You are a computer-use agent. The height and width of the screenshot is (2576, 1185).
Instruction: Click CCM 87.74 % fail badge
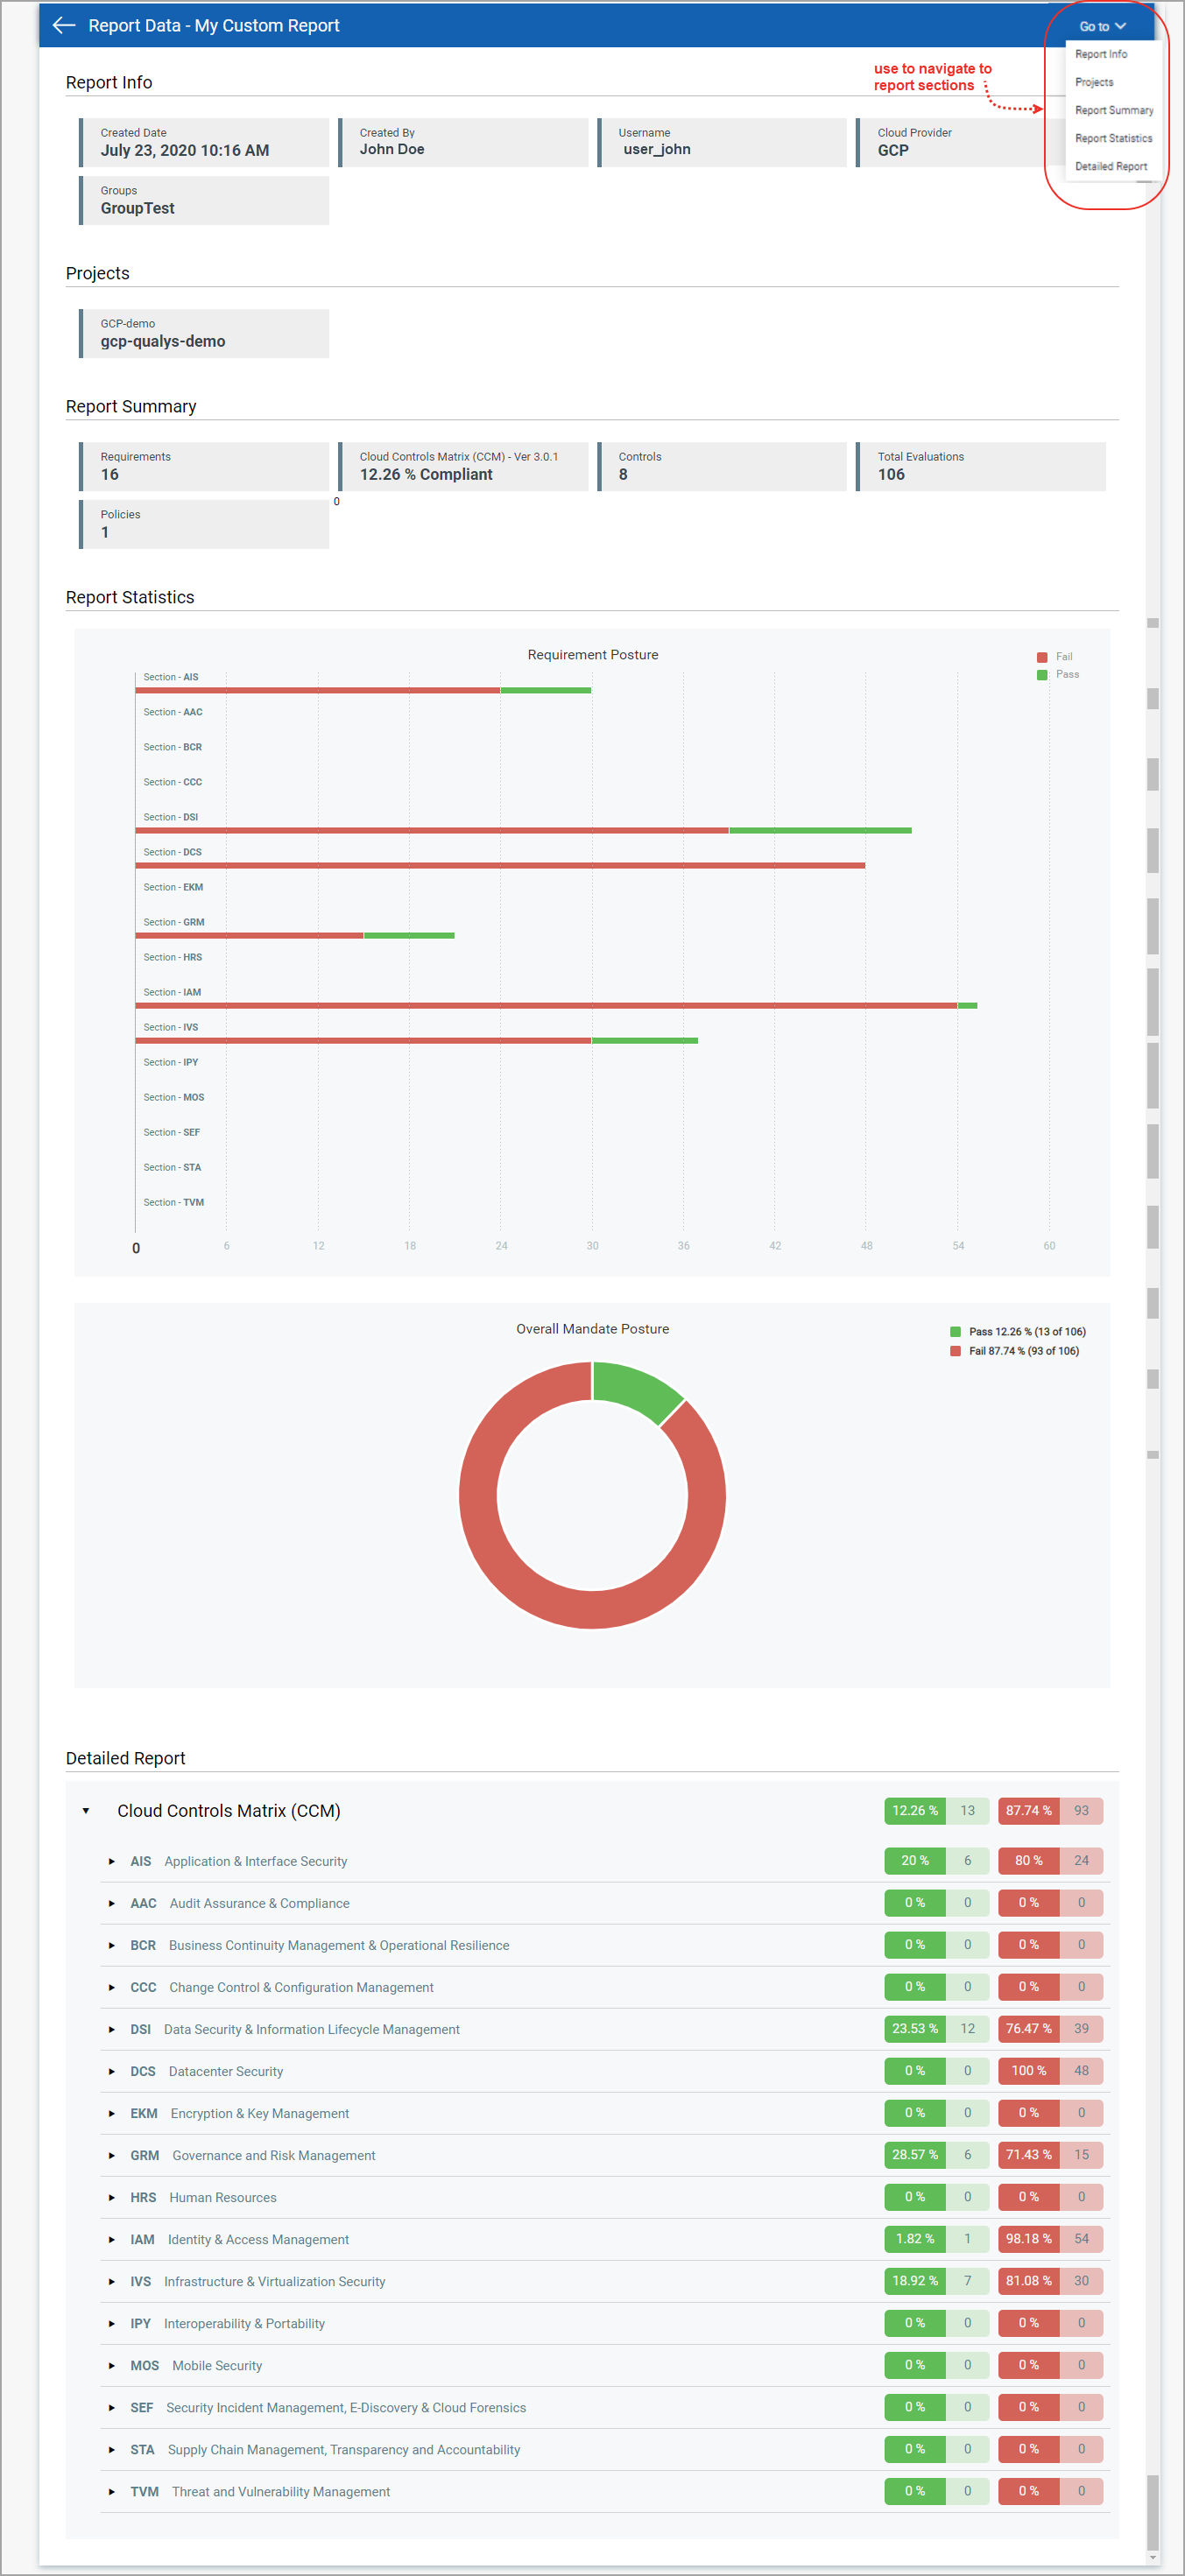click(1029, 1810)
